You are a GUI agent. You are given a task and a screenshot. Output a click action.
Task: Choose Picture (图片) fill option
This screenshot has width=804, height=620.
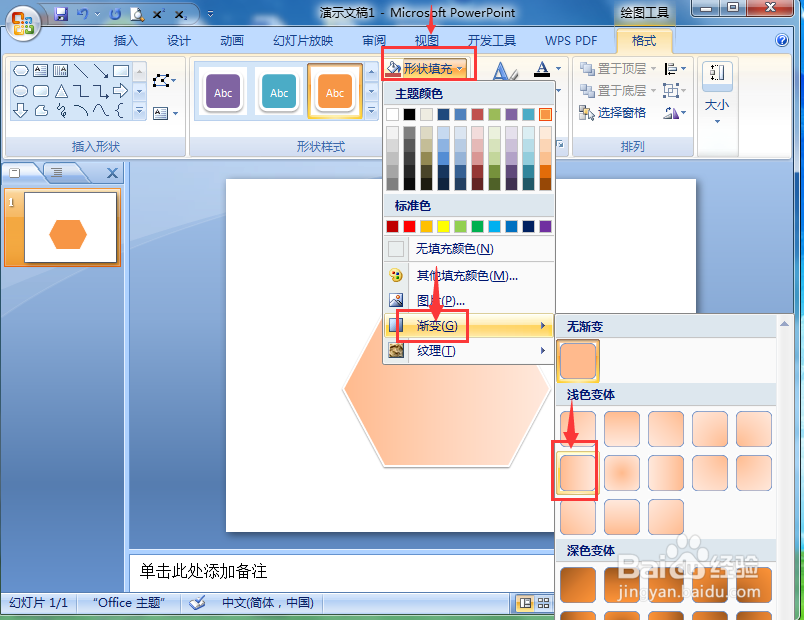[468, 301]
